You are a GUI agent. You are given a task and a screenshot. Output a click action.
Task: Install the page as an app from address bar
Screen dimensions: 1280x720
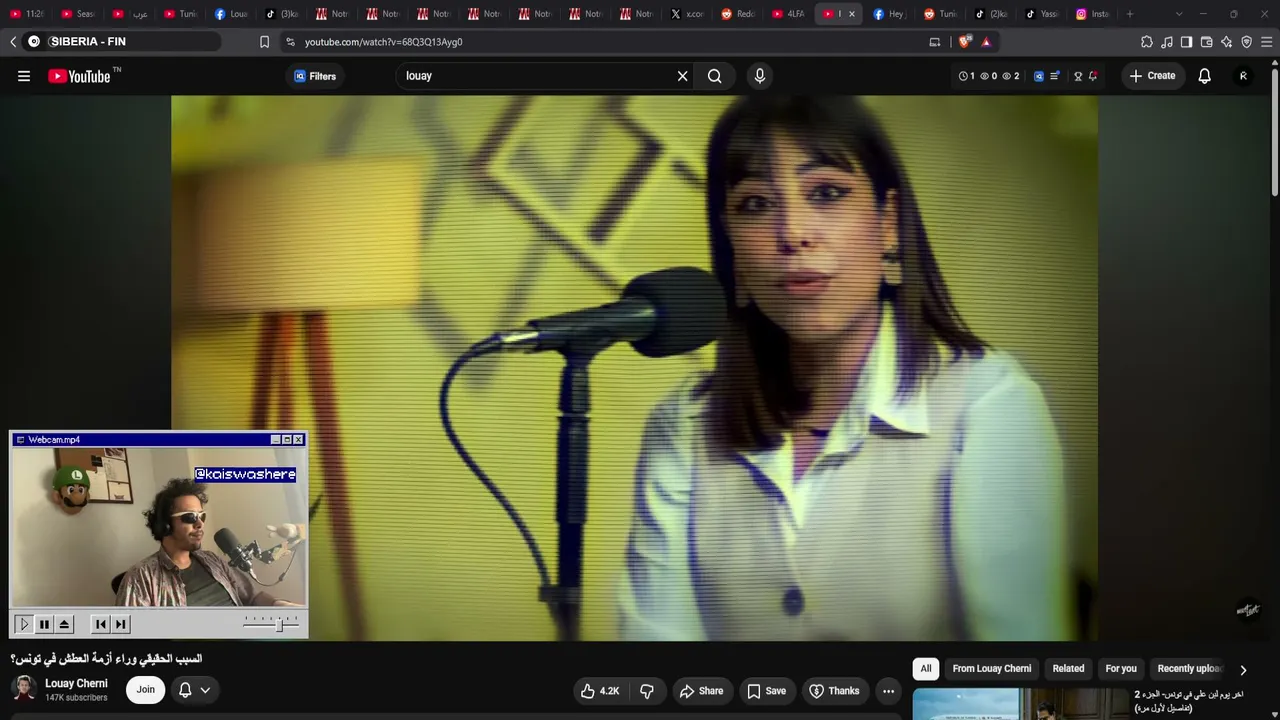tap(935, 42)
